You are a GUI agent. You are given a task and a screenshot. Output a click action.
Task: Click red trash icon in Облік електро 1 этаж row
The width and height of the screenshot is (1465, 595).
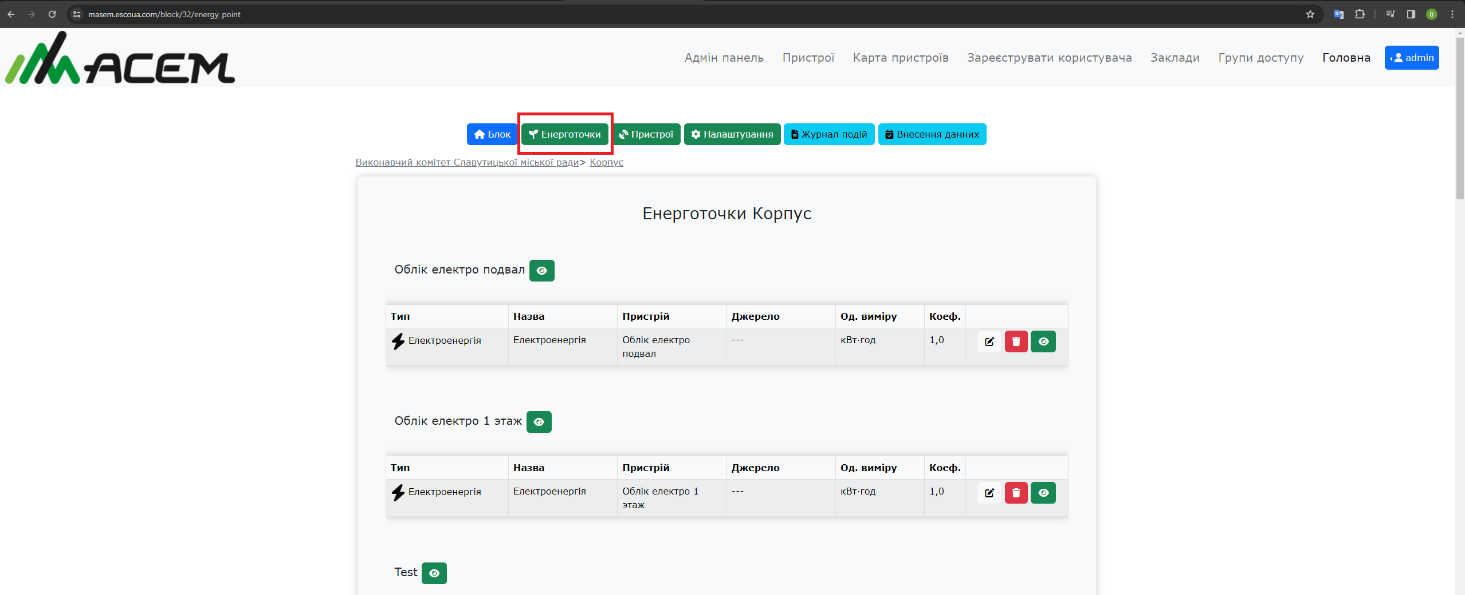[x=1016, y=492]
